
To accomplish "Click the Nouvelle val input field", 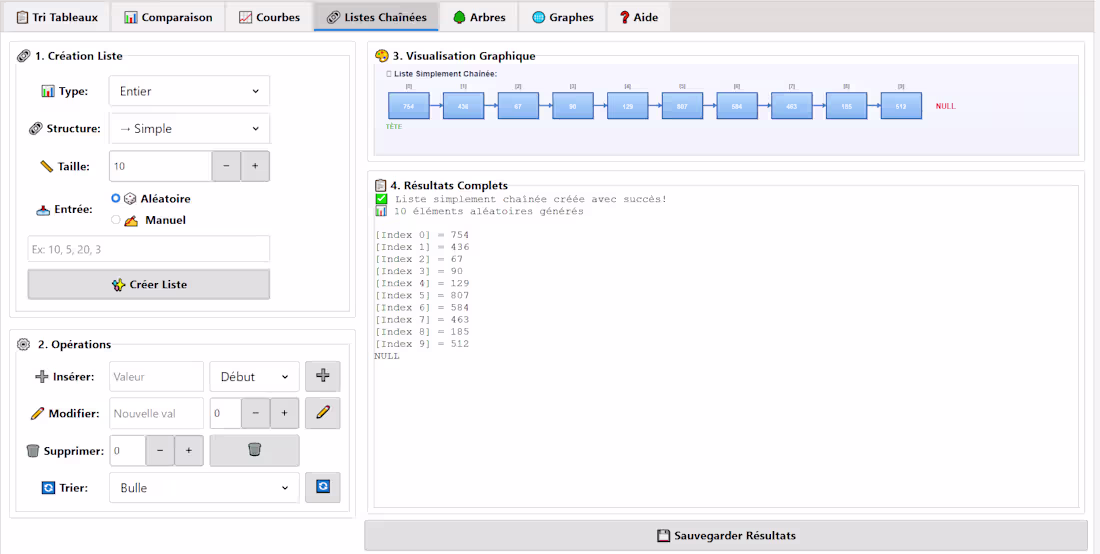I will click(156, 414).
